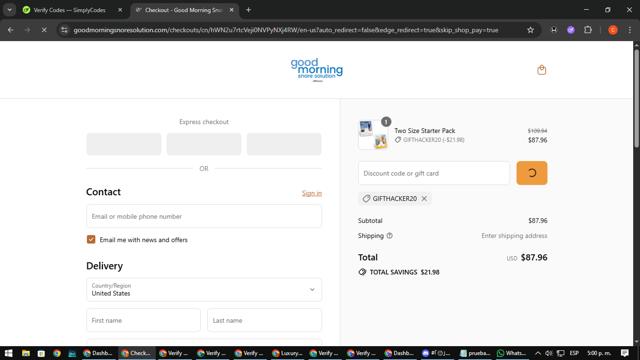Click the crossed-out original item price

click(537, 131)
